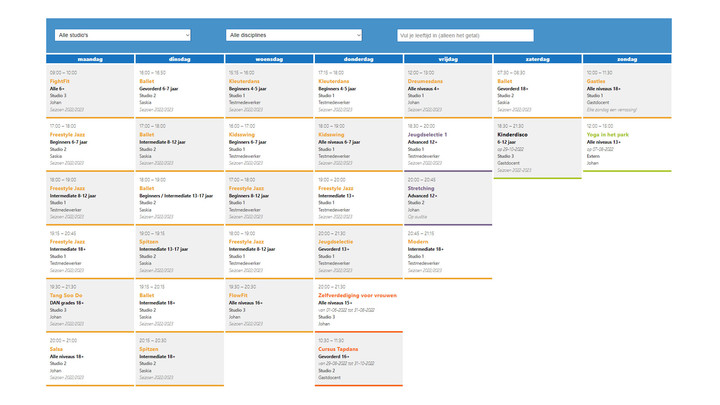Open the Tang Soo Do class

tap(90, 305)
